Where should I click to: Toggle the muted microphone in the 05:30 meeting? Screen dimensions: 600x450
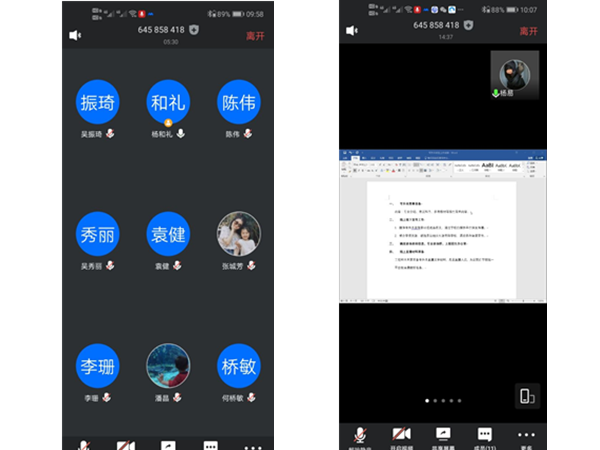click(x=82, y=445)
